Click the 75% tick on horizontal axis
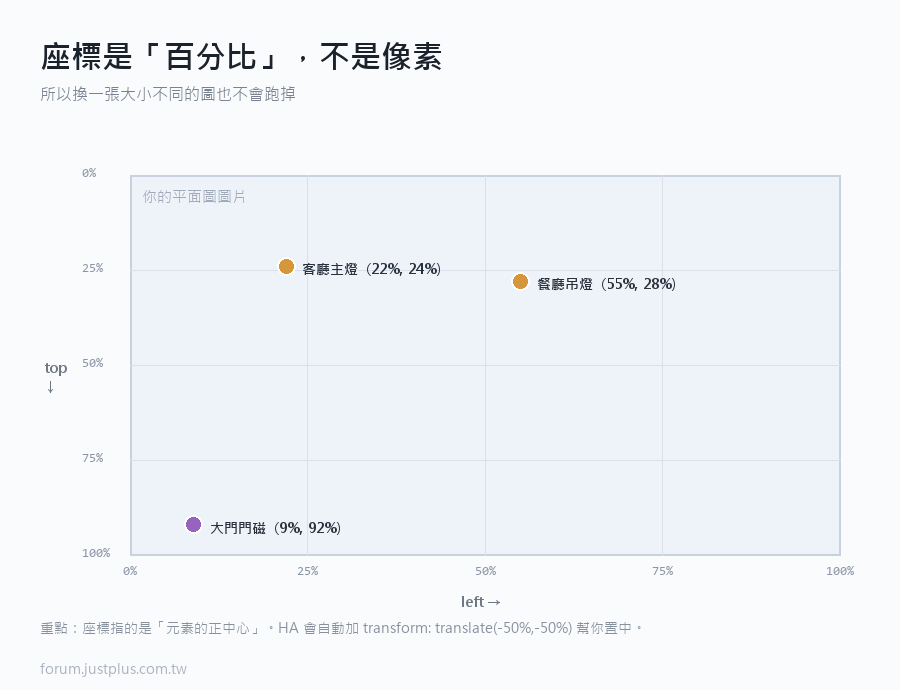Viewport: 900px width, 690px height. [662, 571]
